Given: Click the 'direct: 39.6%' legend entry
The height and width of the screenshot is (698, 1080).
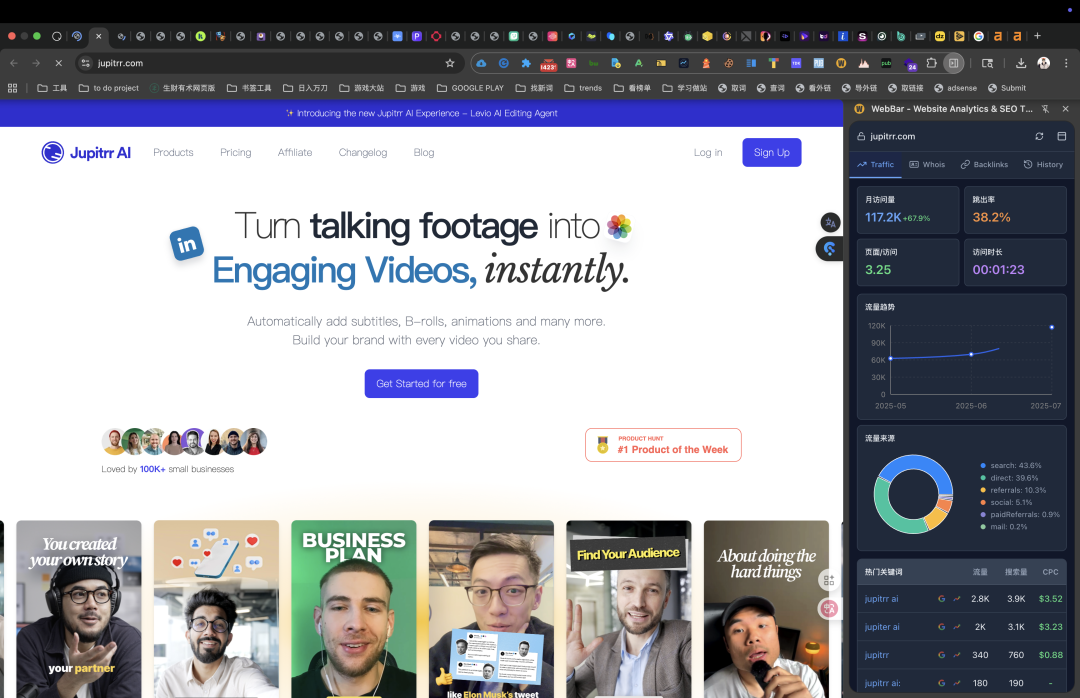Looking at the screenshot, I should (x=1009, y=478).
